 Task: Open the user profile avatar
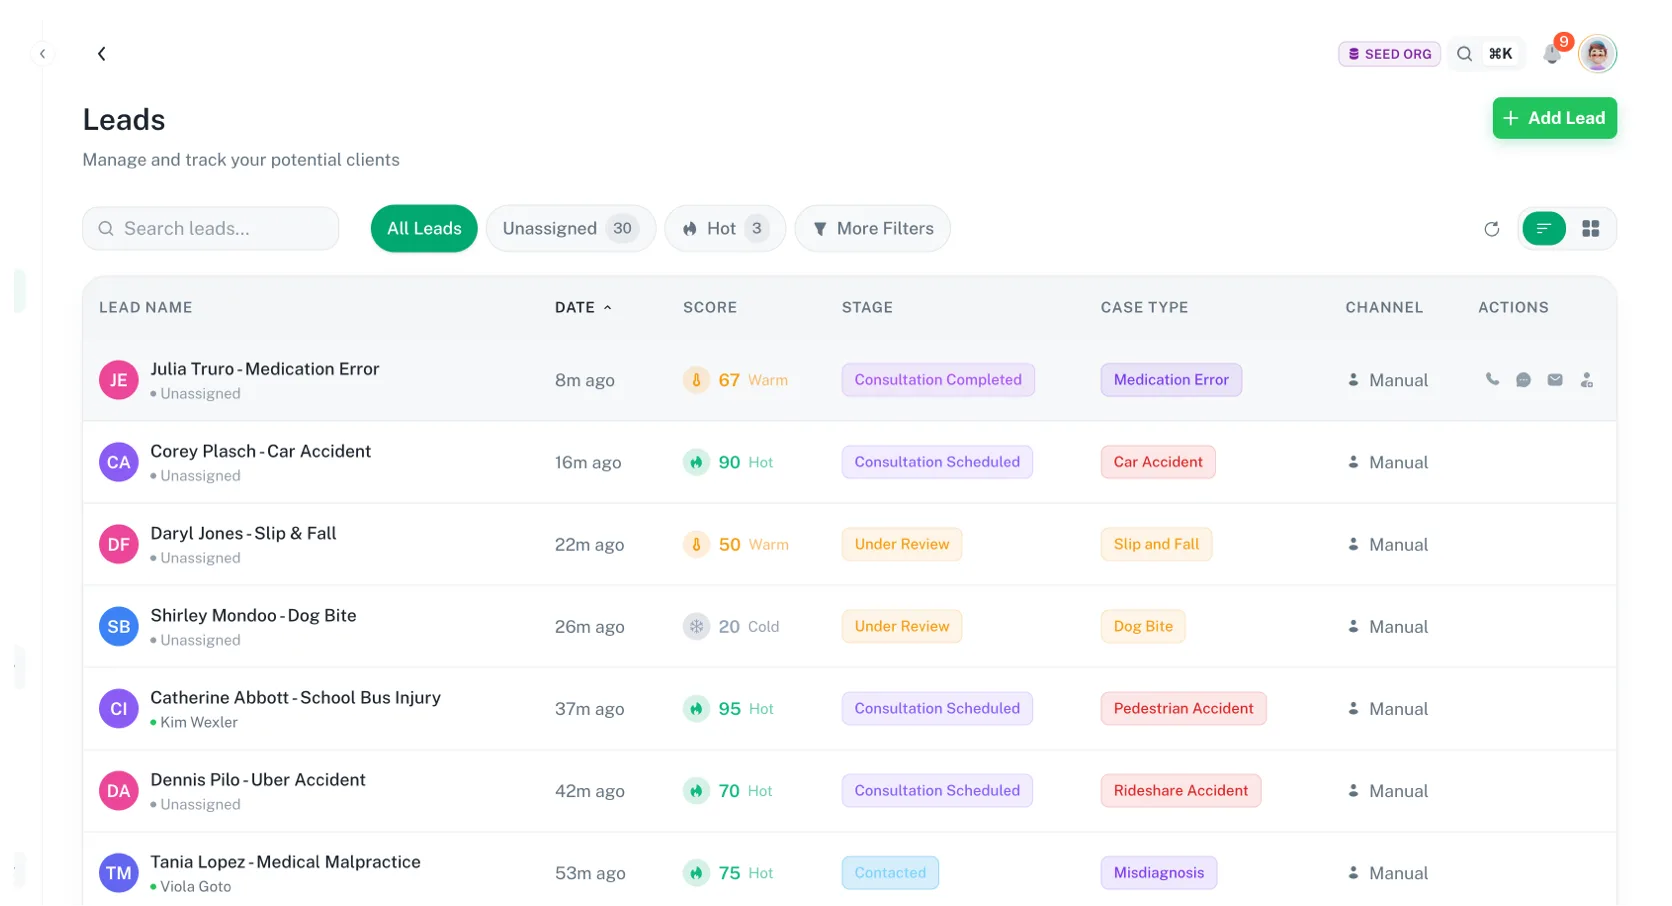(1597, 54)
